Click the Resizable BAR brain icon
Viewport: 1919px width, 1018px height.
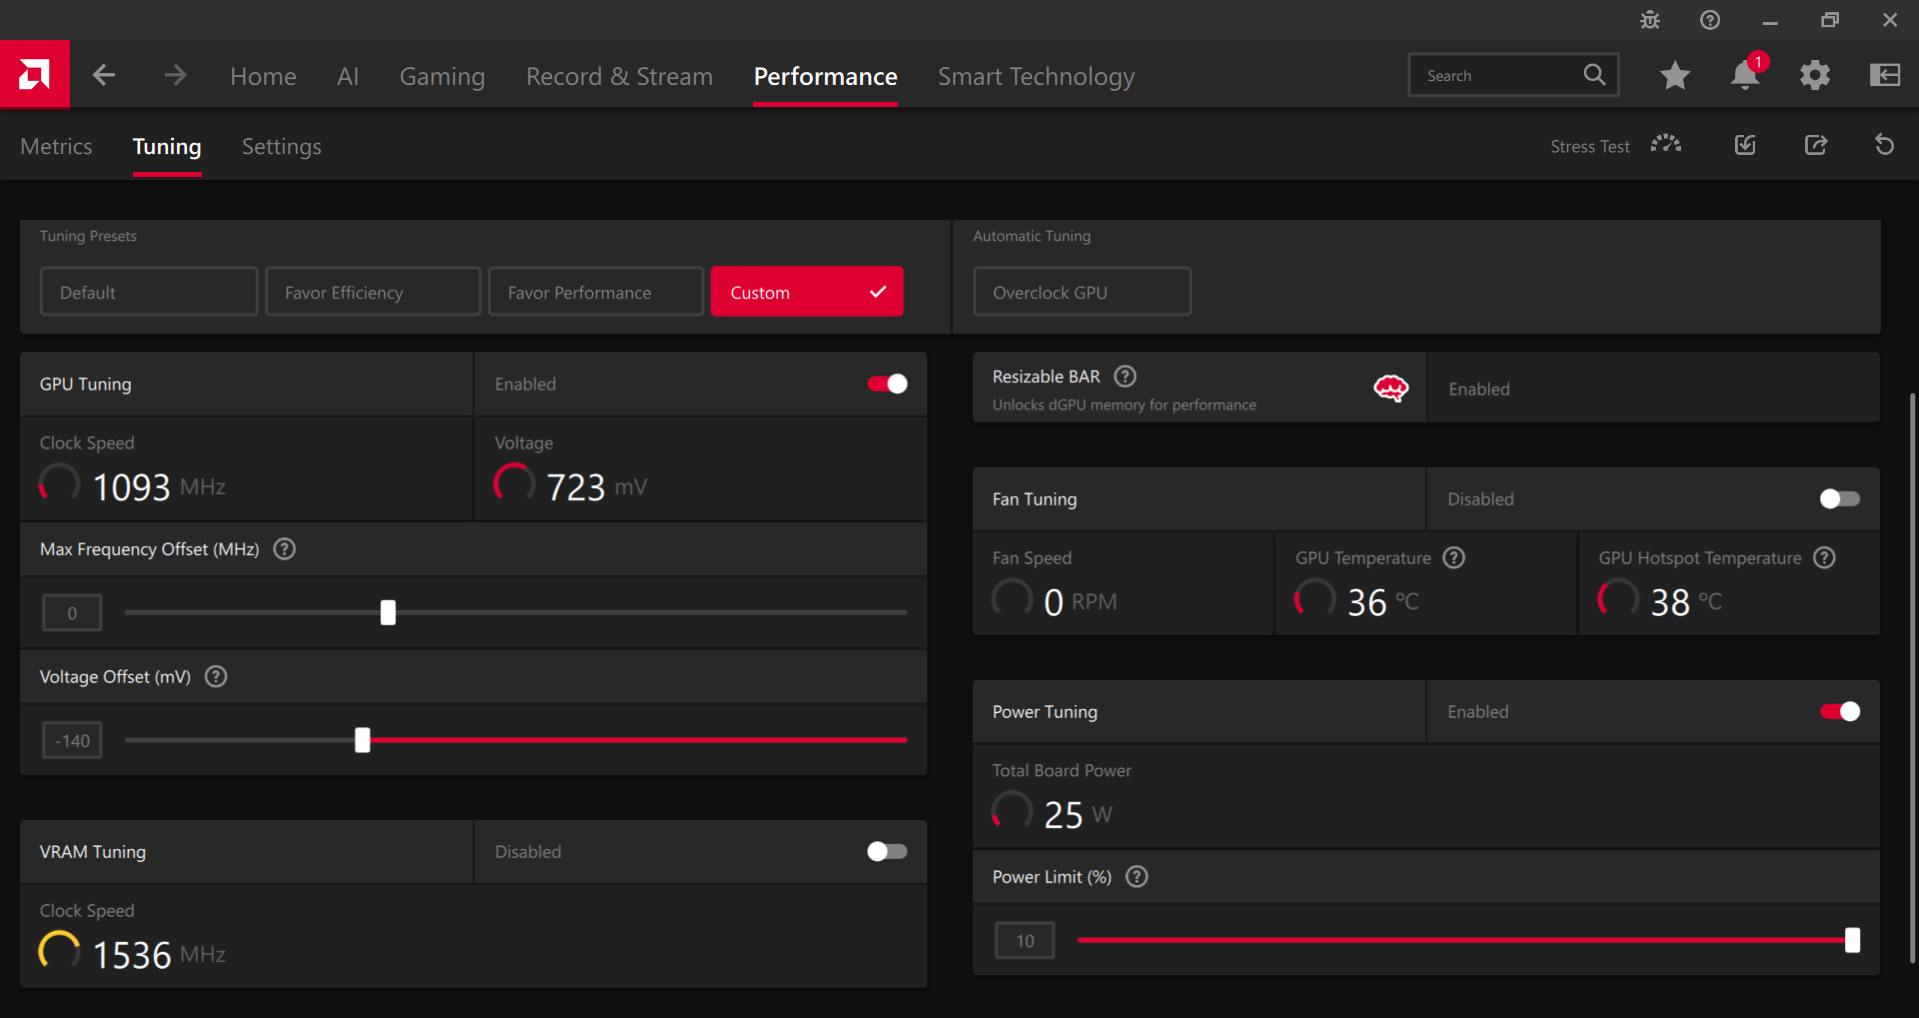(x=1391, y=388)
